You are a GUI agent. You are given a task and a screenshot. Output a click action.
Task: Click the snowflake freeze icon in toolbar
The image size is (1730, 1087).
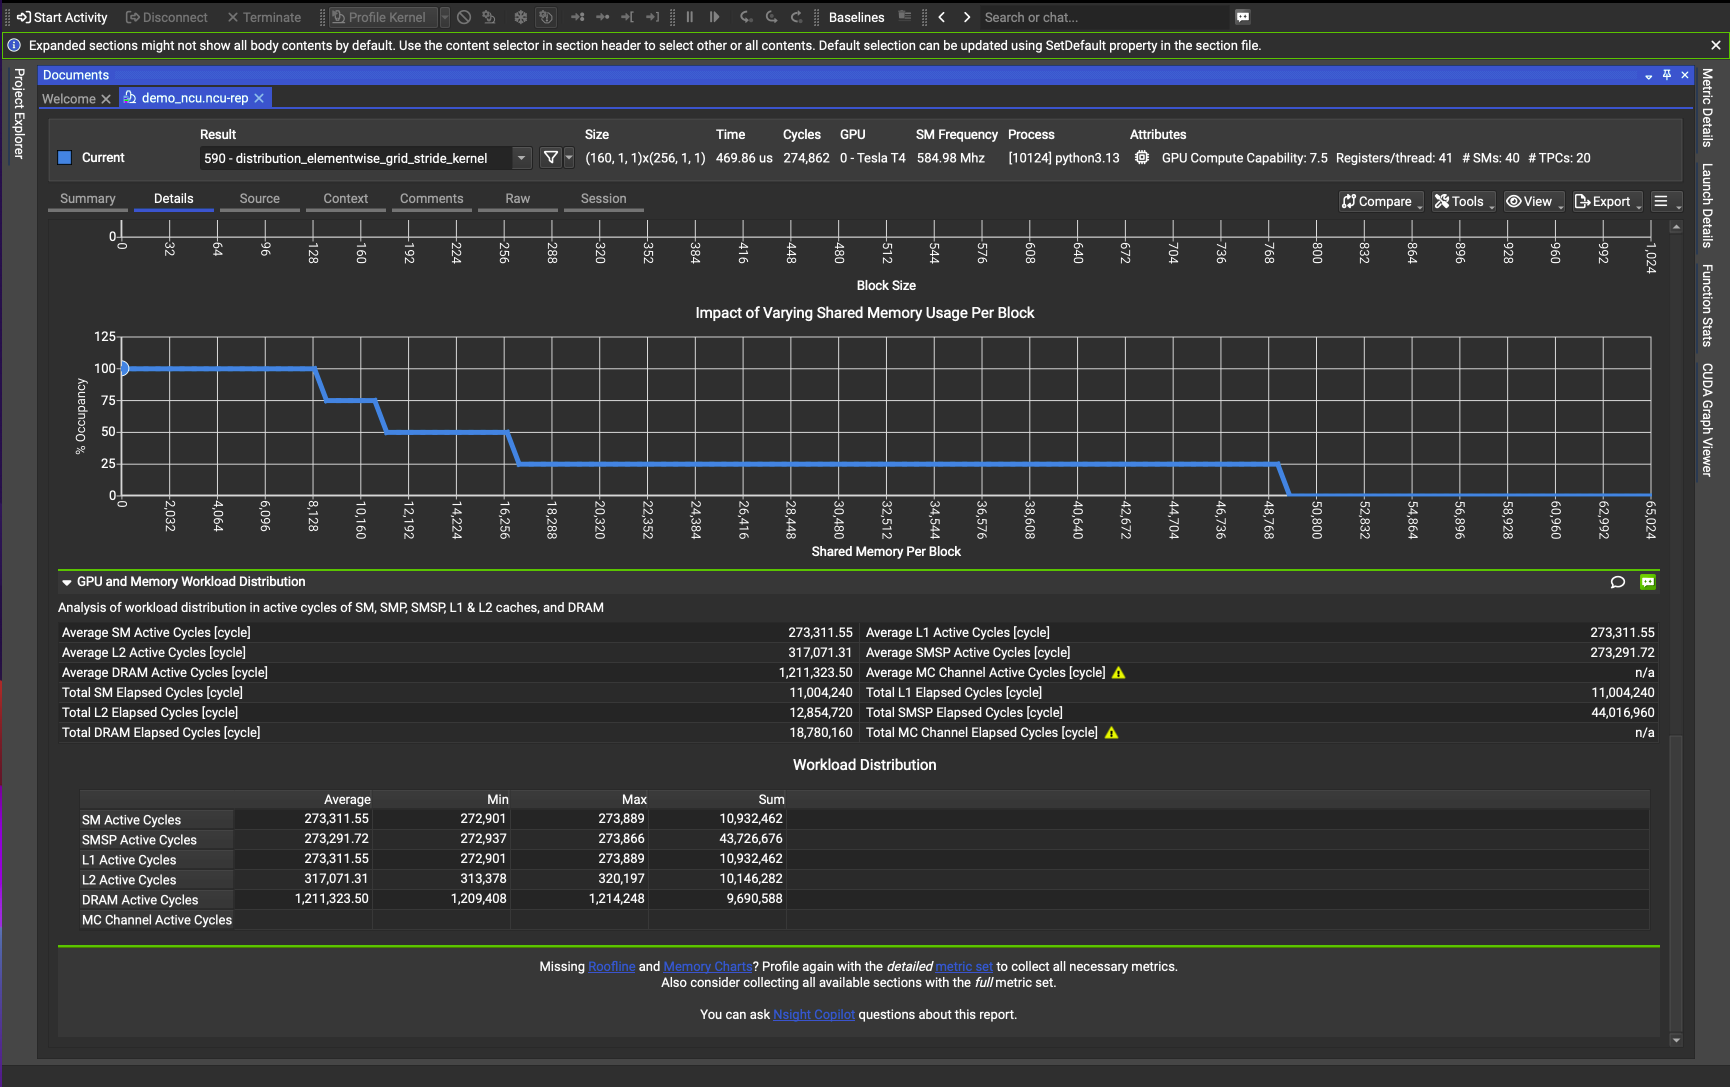(x=520, y=17)
